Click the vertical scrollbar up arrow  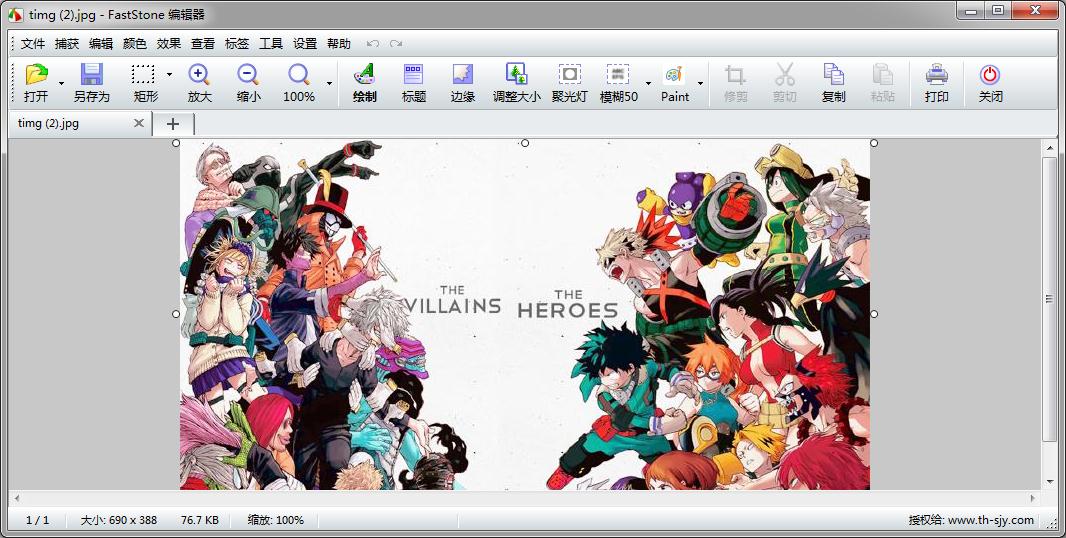(x=1049, y=147)
